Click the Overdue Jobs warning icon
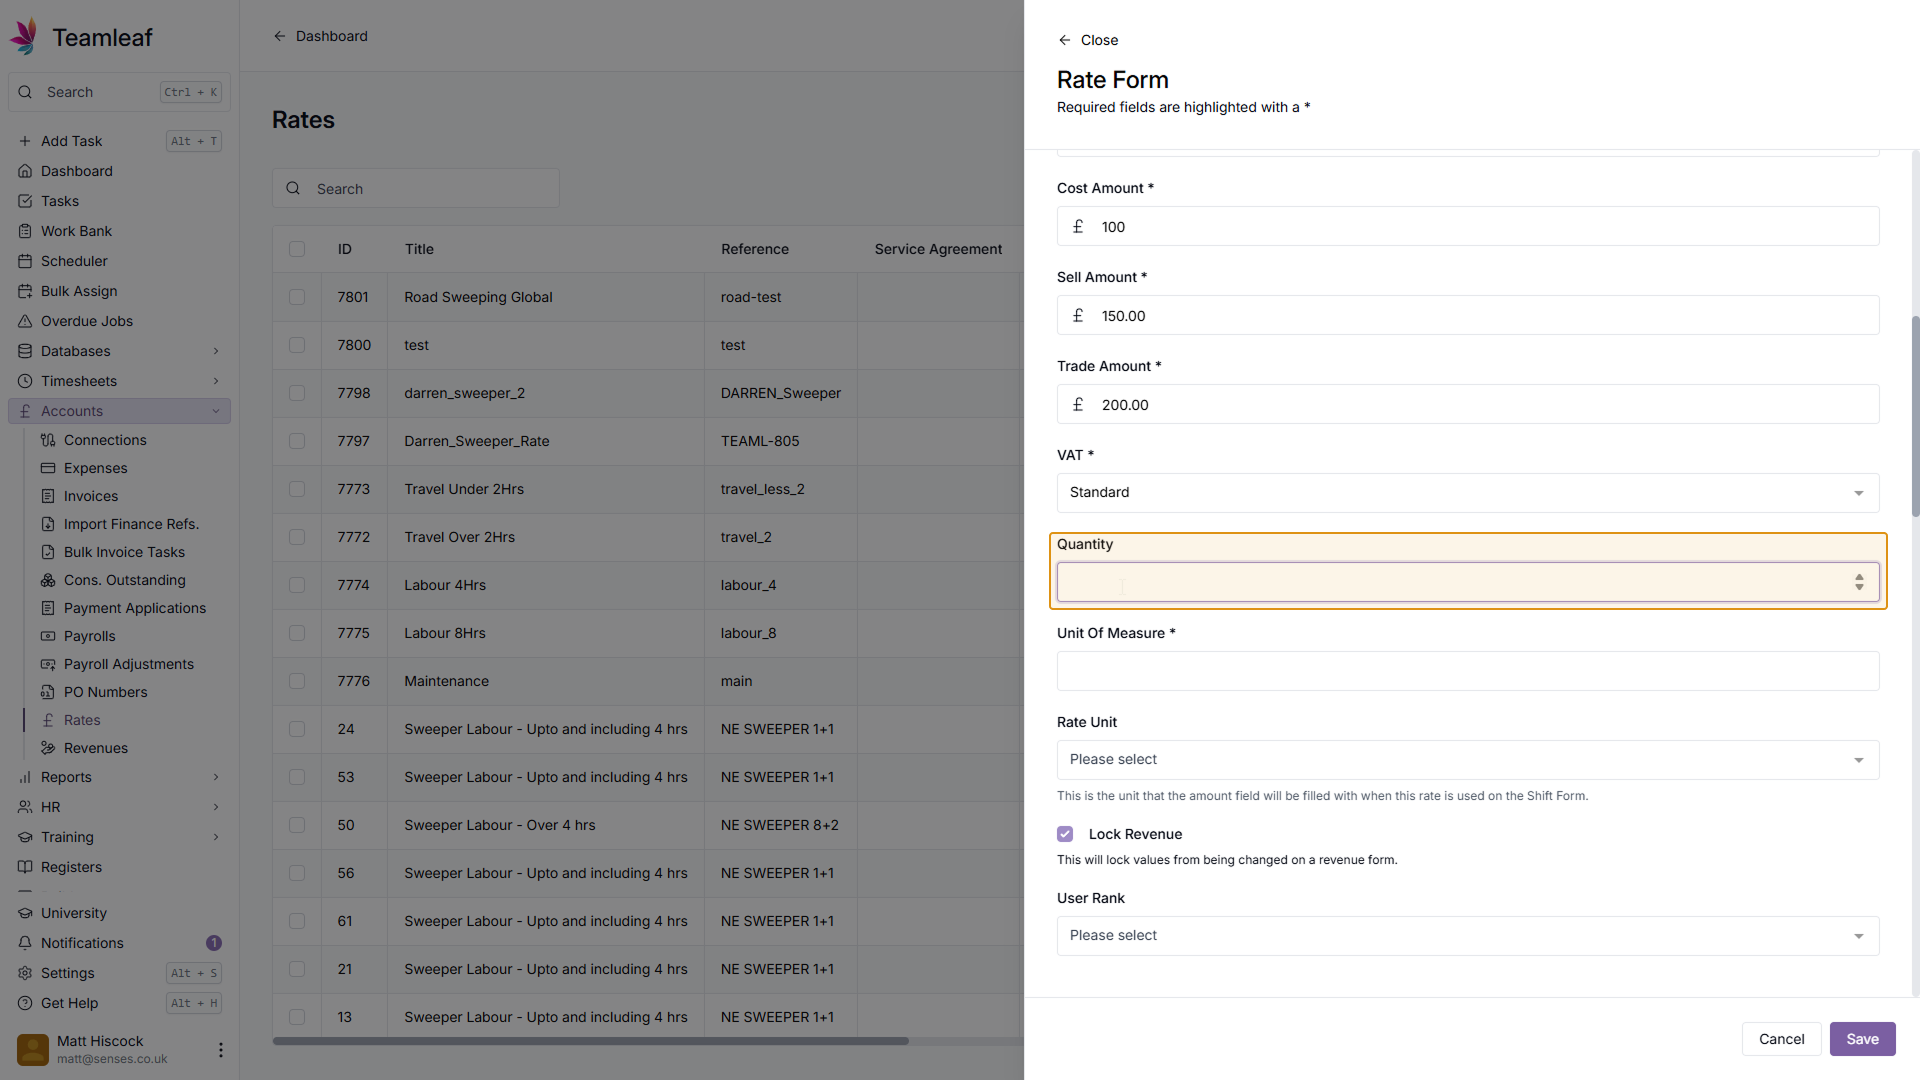 pyautogui.click(x=25, y=321)
